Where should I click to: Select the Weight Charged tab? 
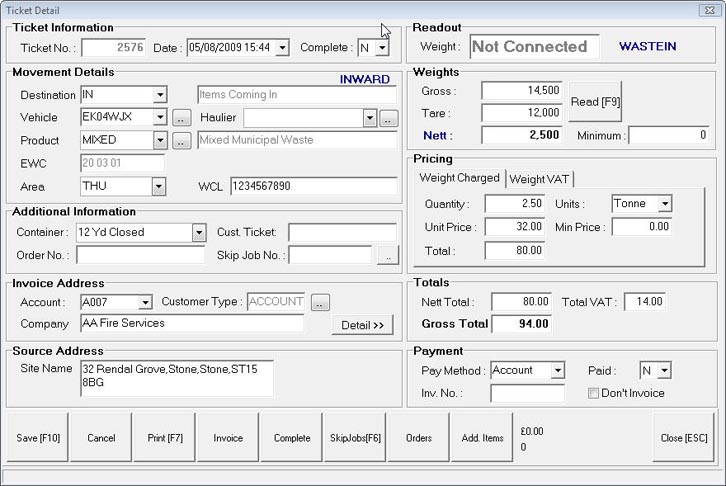pyautogui.click(x=459, y=178)
